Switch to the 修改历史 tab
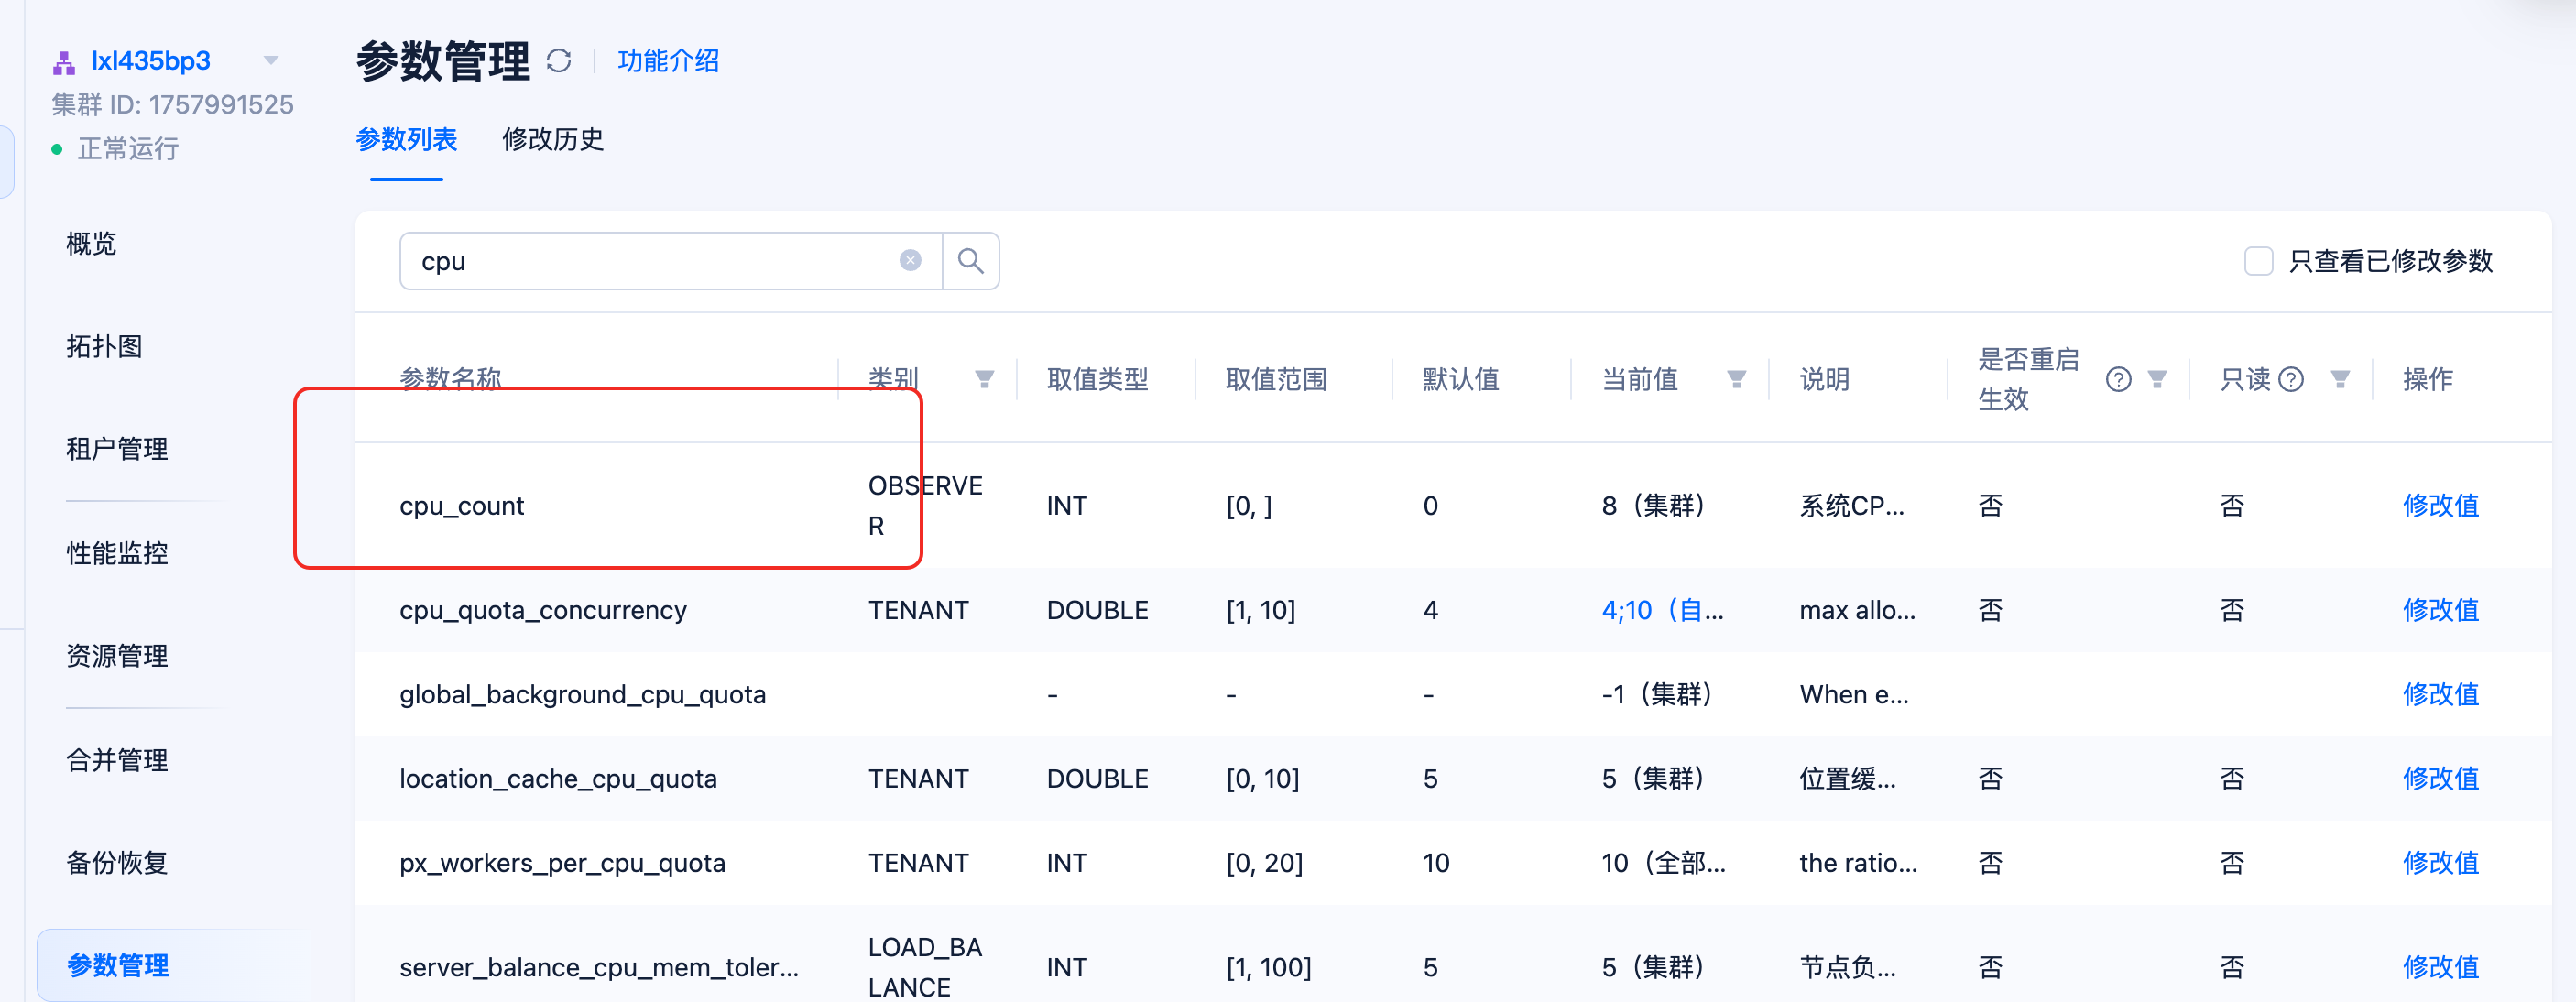Image resolution: width=2576 pixels, height=1002 pixels. pos(553,139)
